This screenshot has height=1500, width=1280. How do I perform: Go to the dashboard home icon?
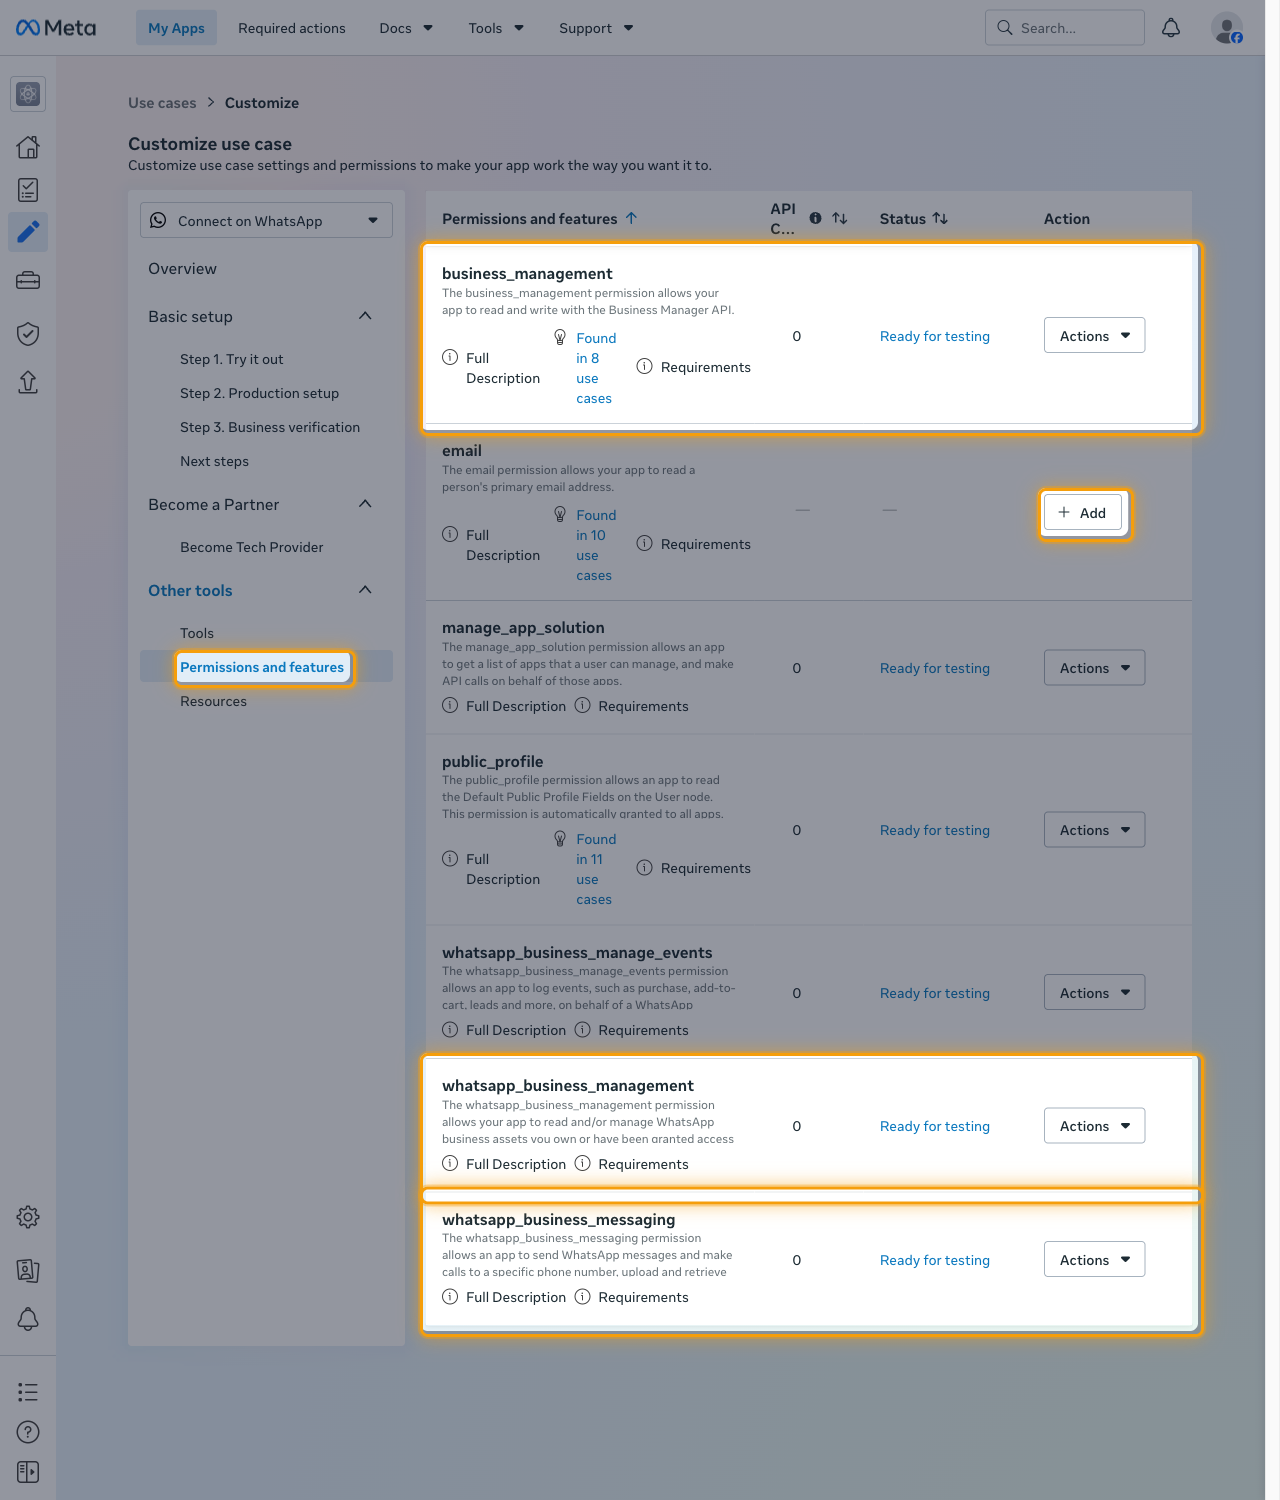28,147
